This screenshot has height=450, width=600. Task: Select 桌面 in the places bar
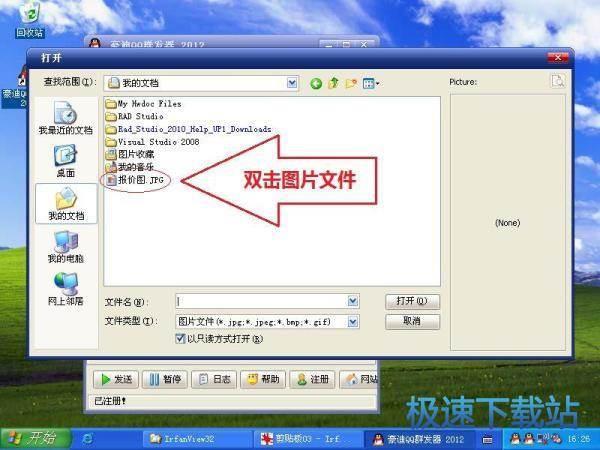(65, 161)
